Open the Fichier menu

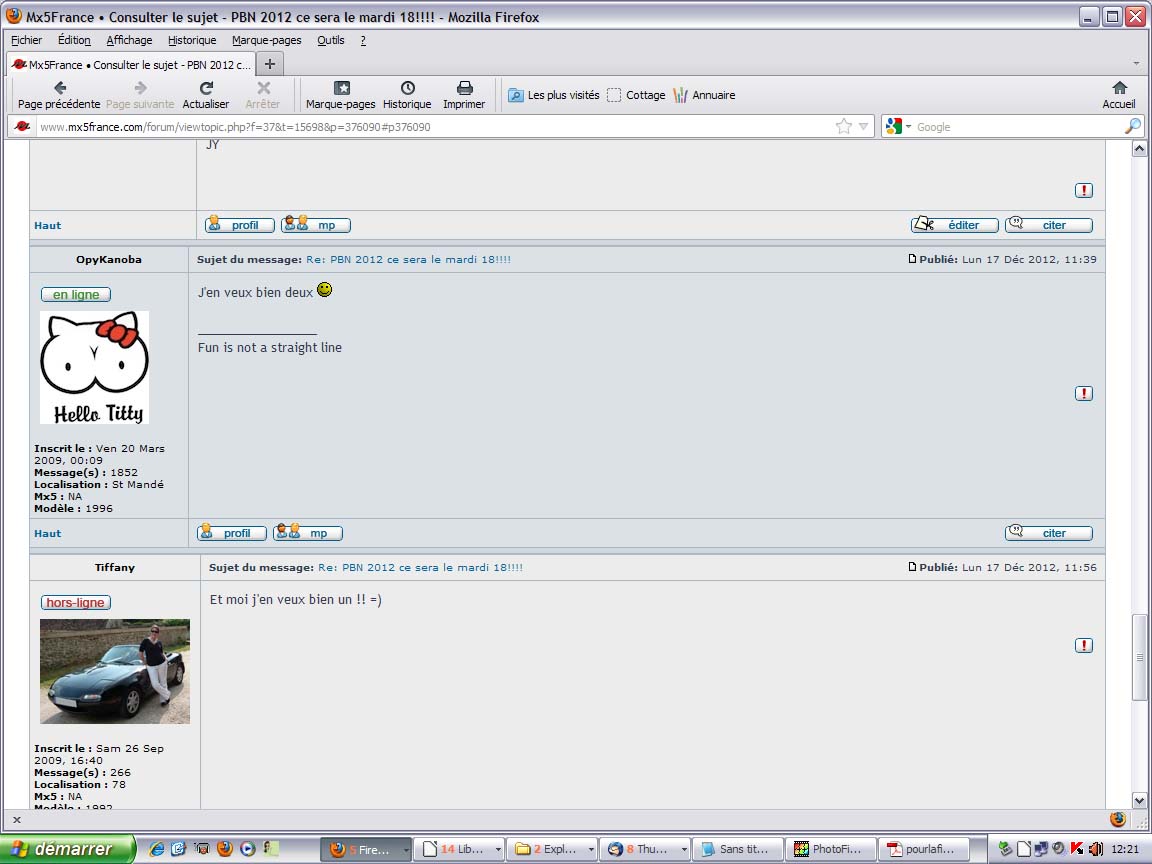pyautogui.click(x=26, y=40)
